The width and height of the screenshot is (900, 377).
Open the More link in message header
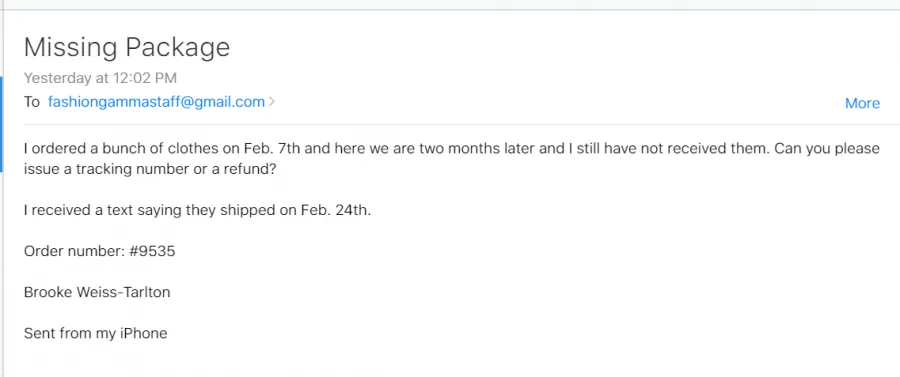pos(862,103)
